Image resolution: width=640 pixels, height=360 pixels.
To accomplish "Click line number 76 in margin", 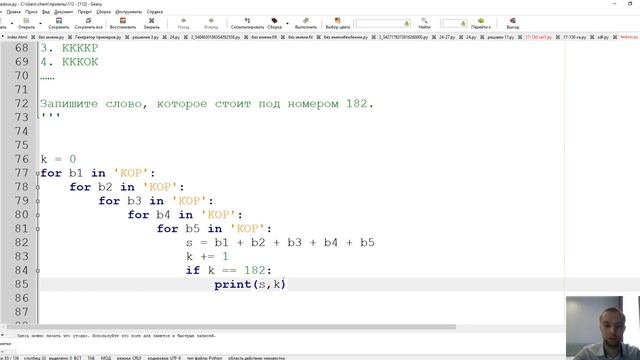I will [22, 159].
